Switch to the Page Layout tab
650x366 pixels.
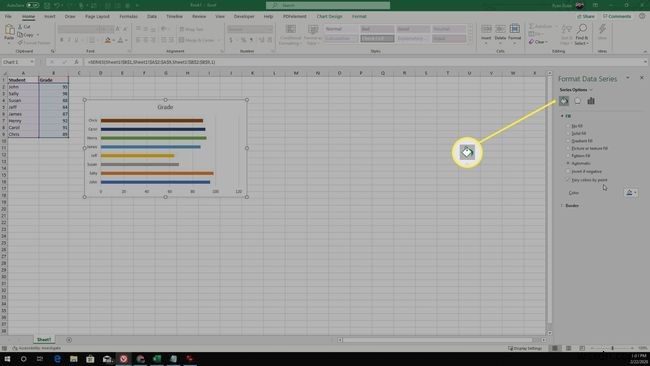(x=97, y=16)
